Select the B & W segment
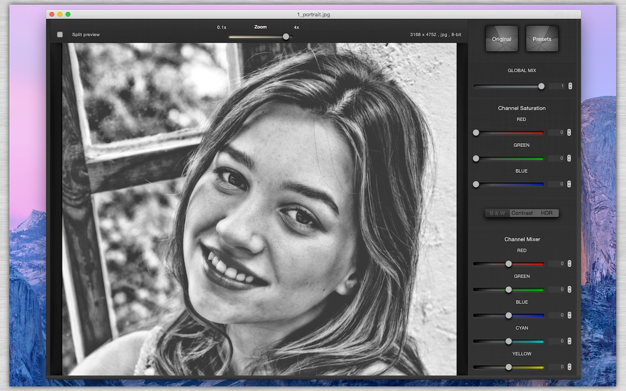 coord(497,213)
